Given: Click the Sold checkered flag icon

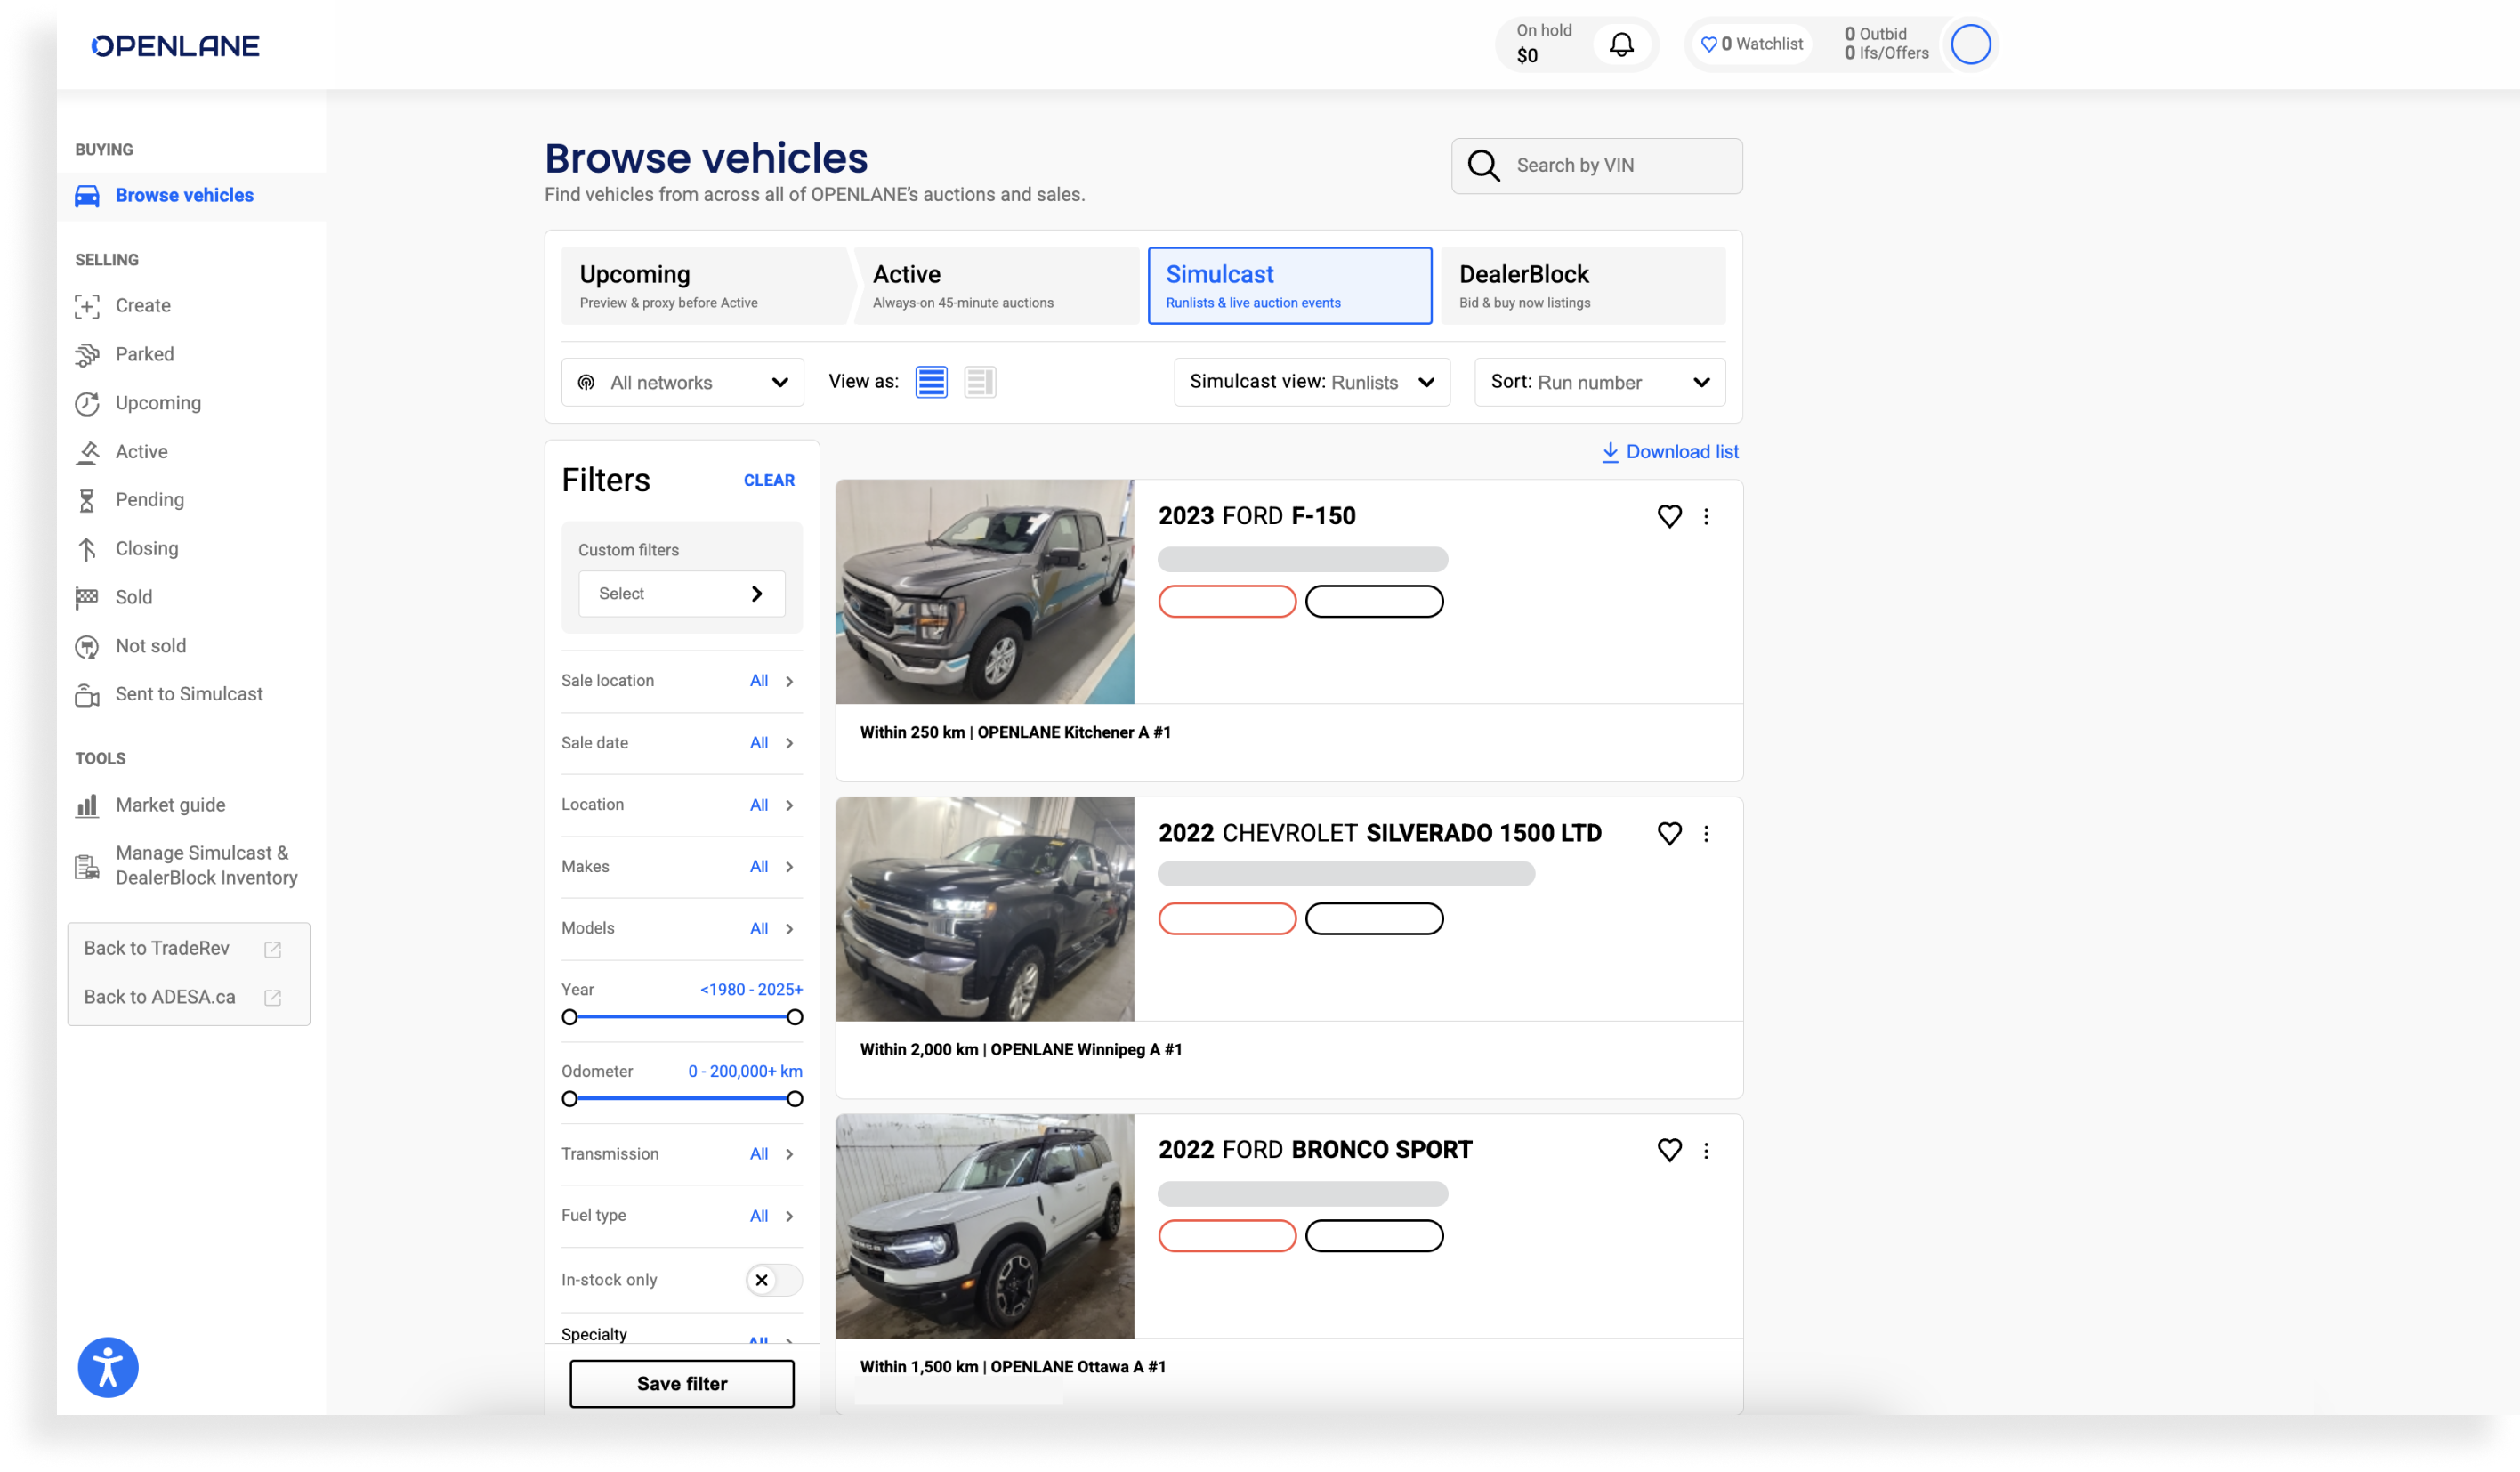Looking at the screenshot, I should pos(87,598).
